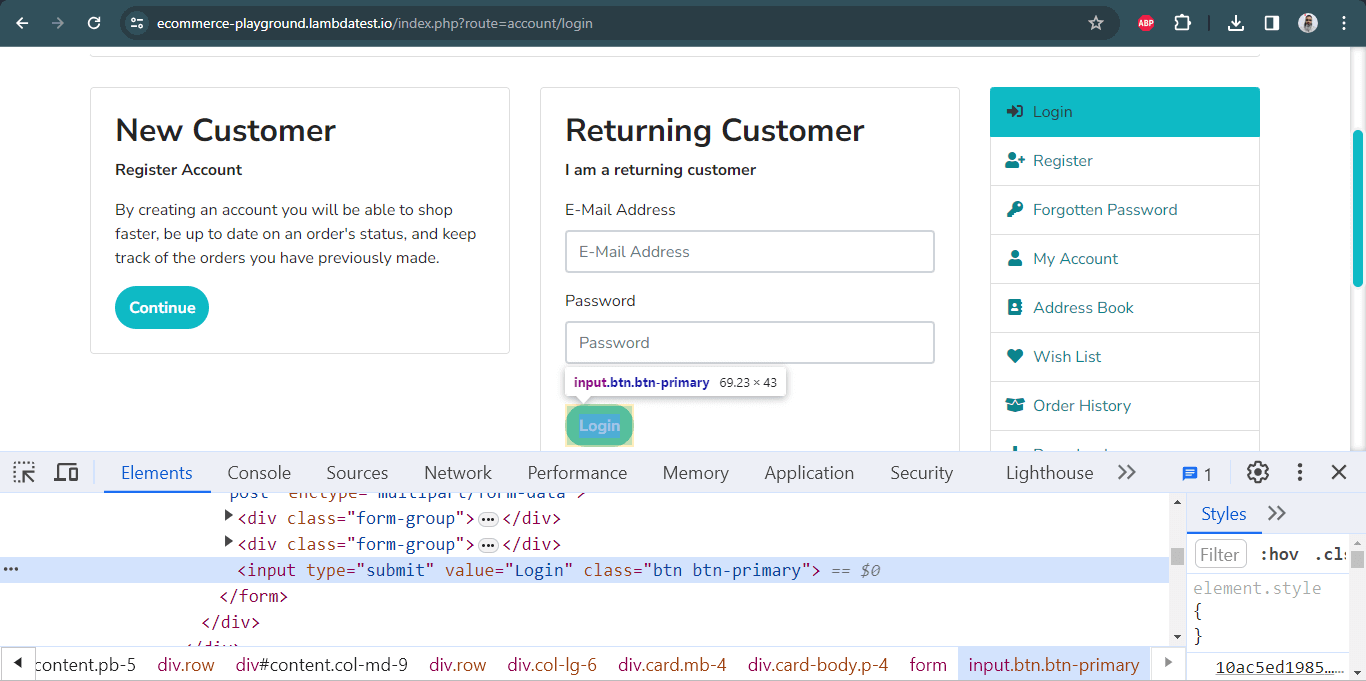Toggle the device emulation toolbar
The height and width of the screenshot is (681, 1366).
click(x=66, y=471)
